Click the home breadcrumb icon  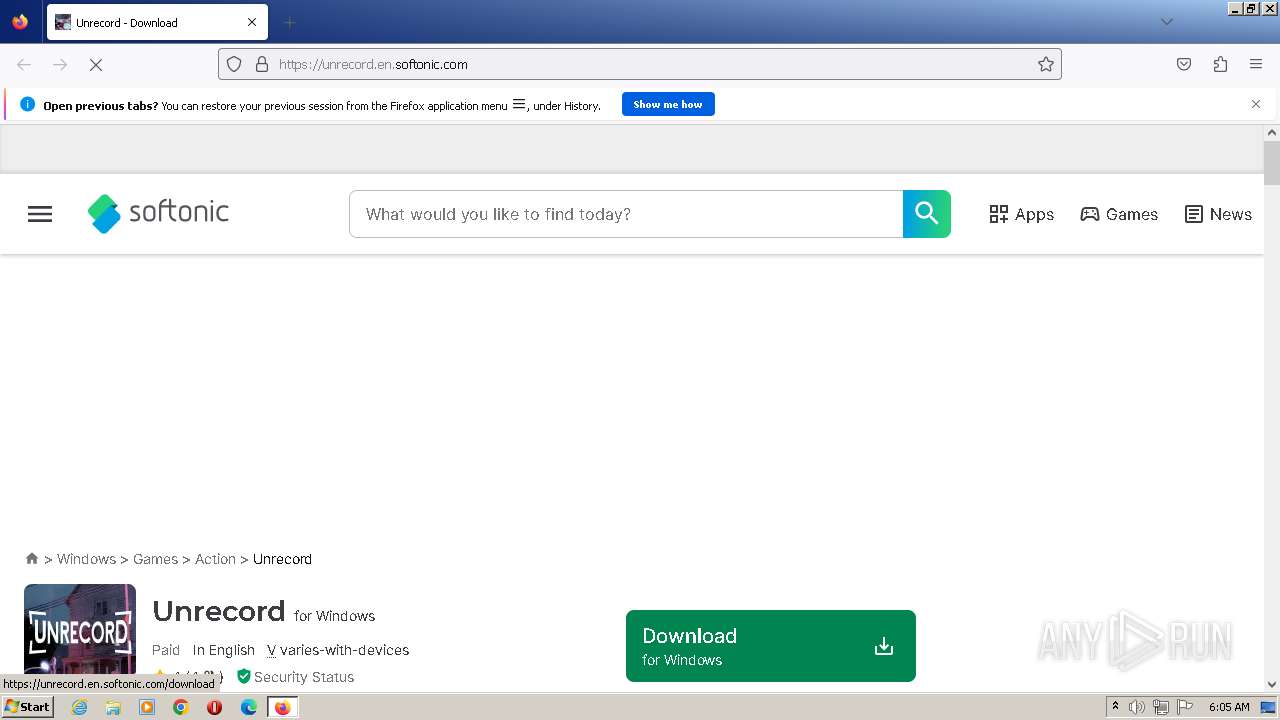pyautogui.click(x=32, y=559)
